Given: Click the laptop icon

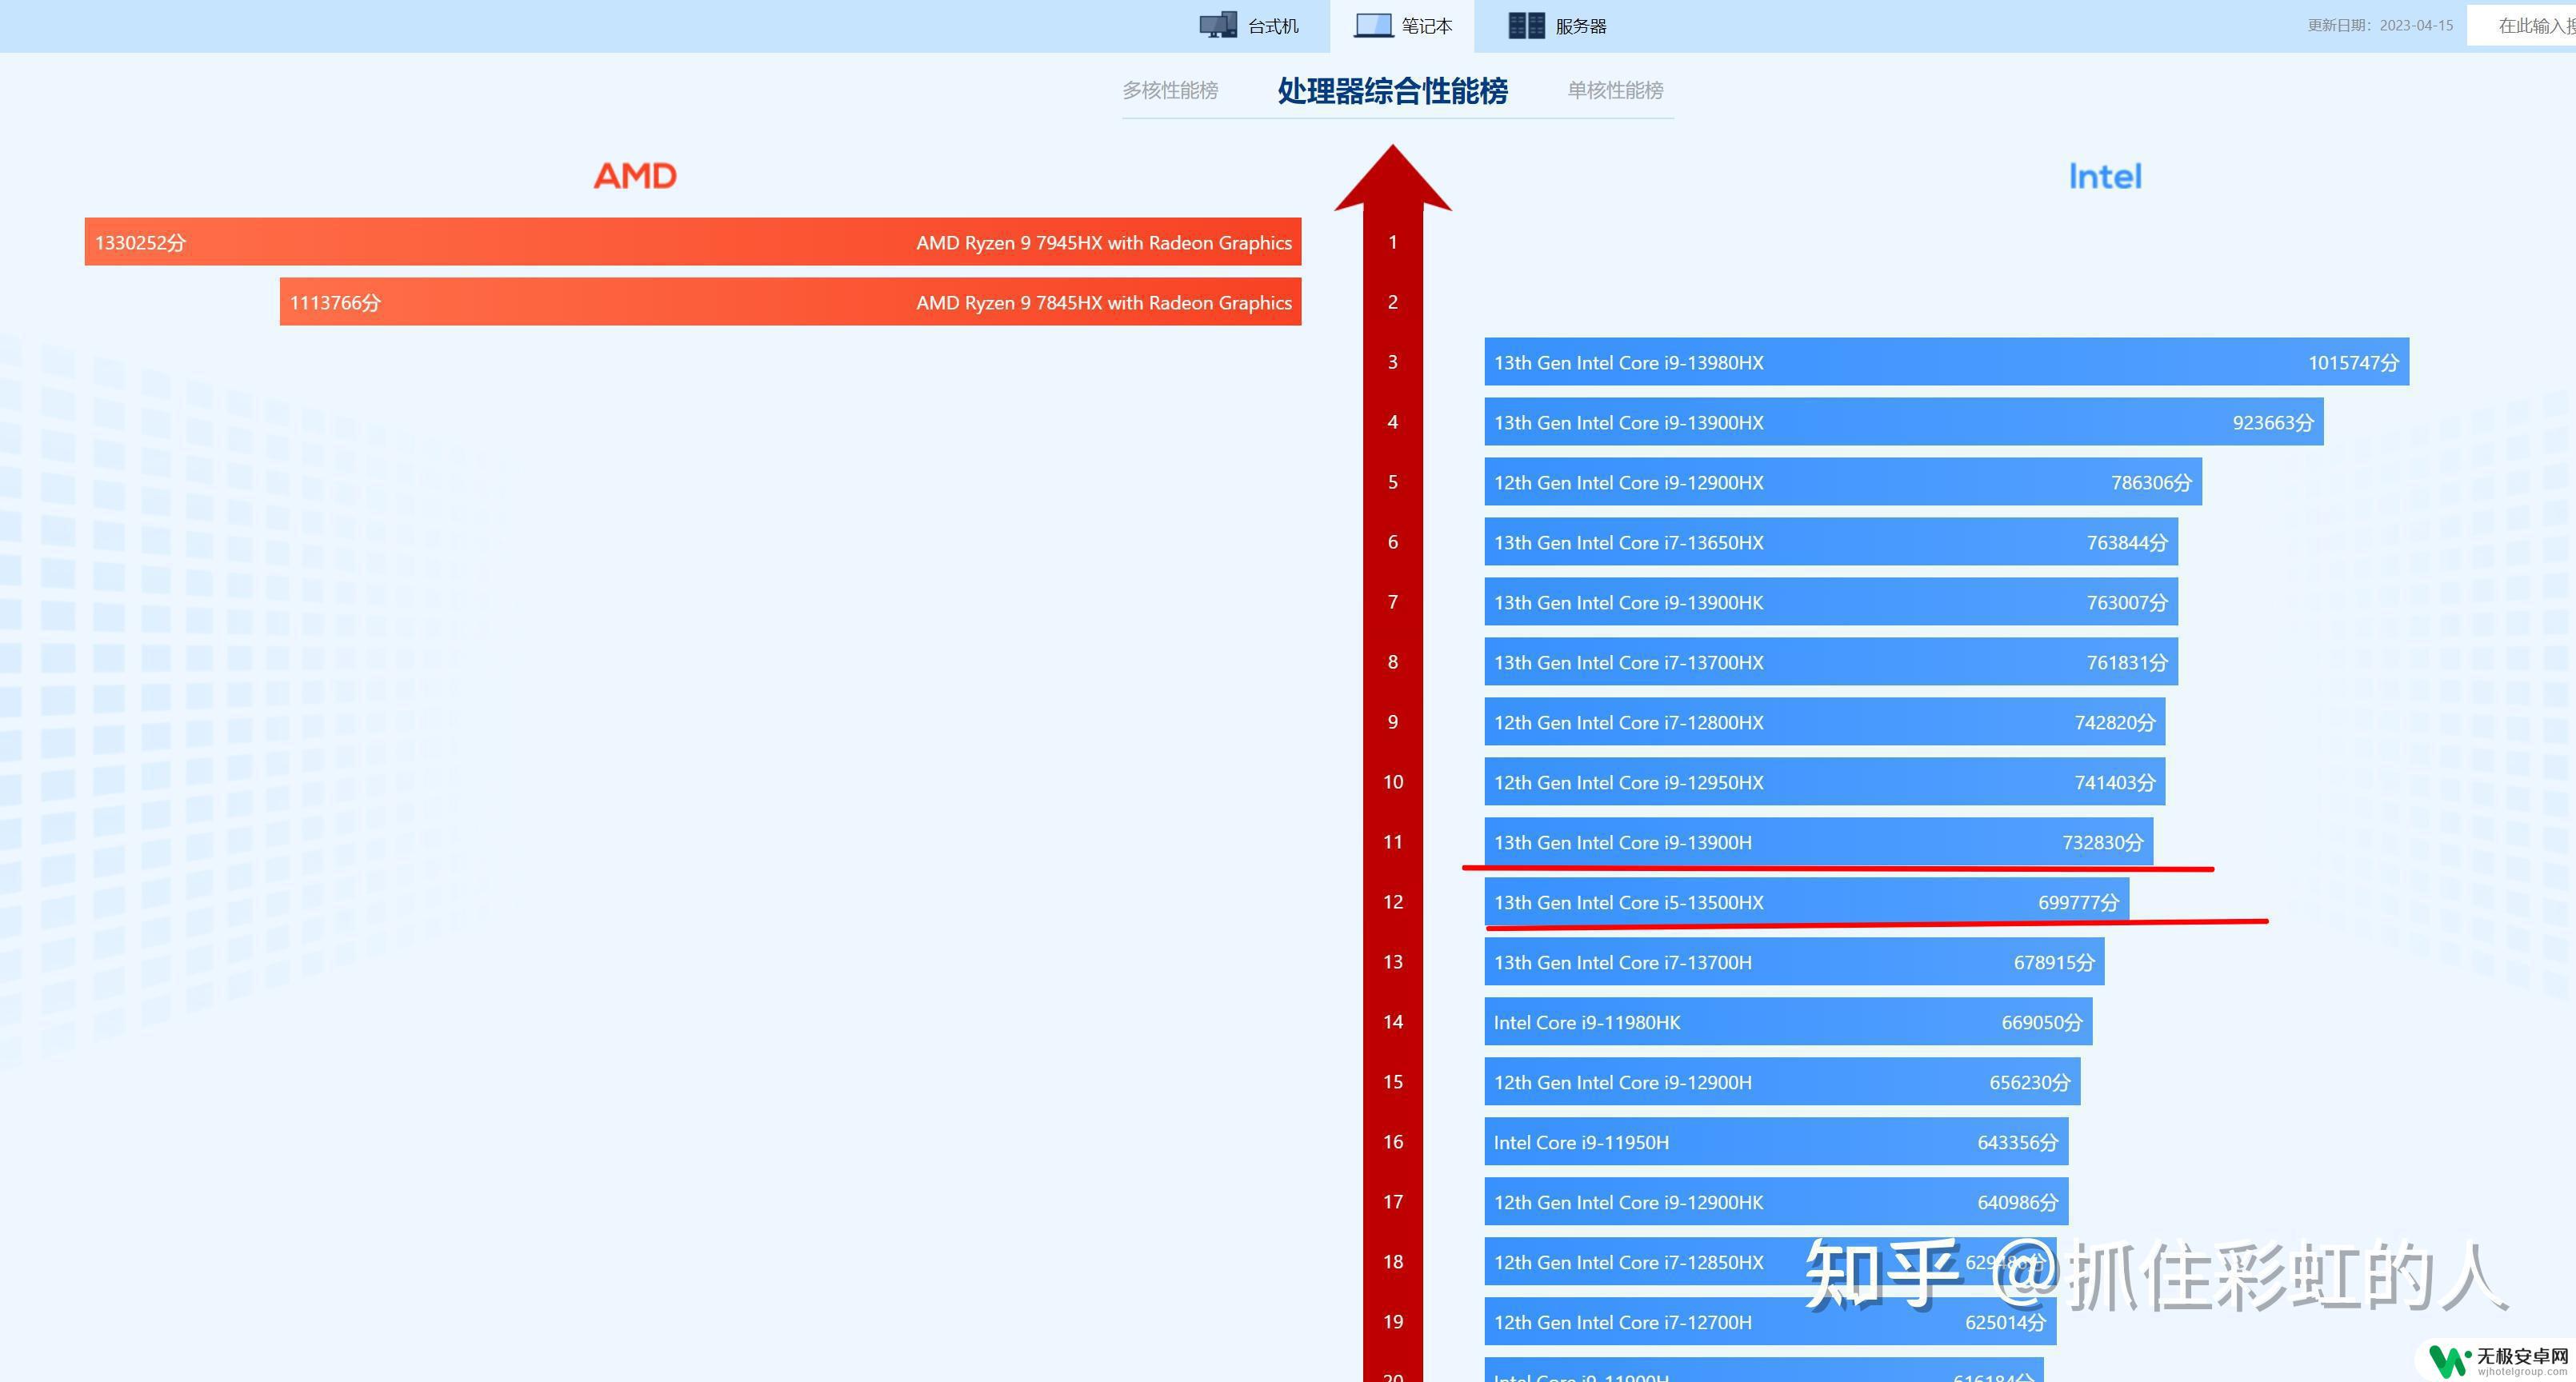Looking at the screenshot, I should 1373,25.
